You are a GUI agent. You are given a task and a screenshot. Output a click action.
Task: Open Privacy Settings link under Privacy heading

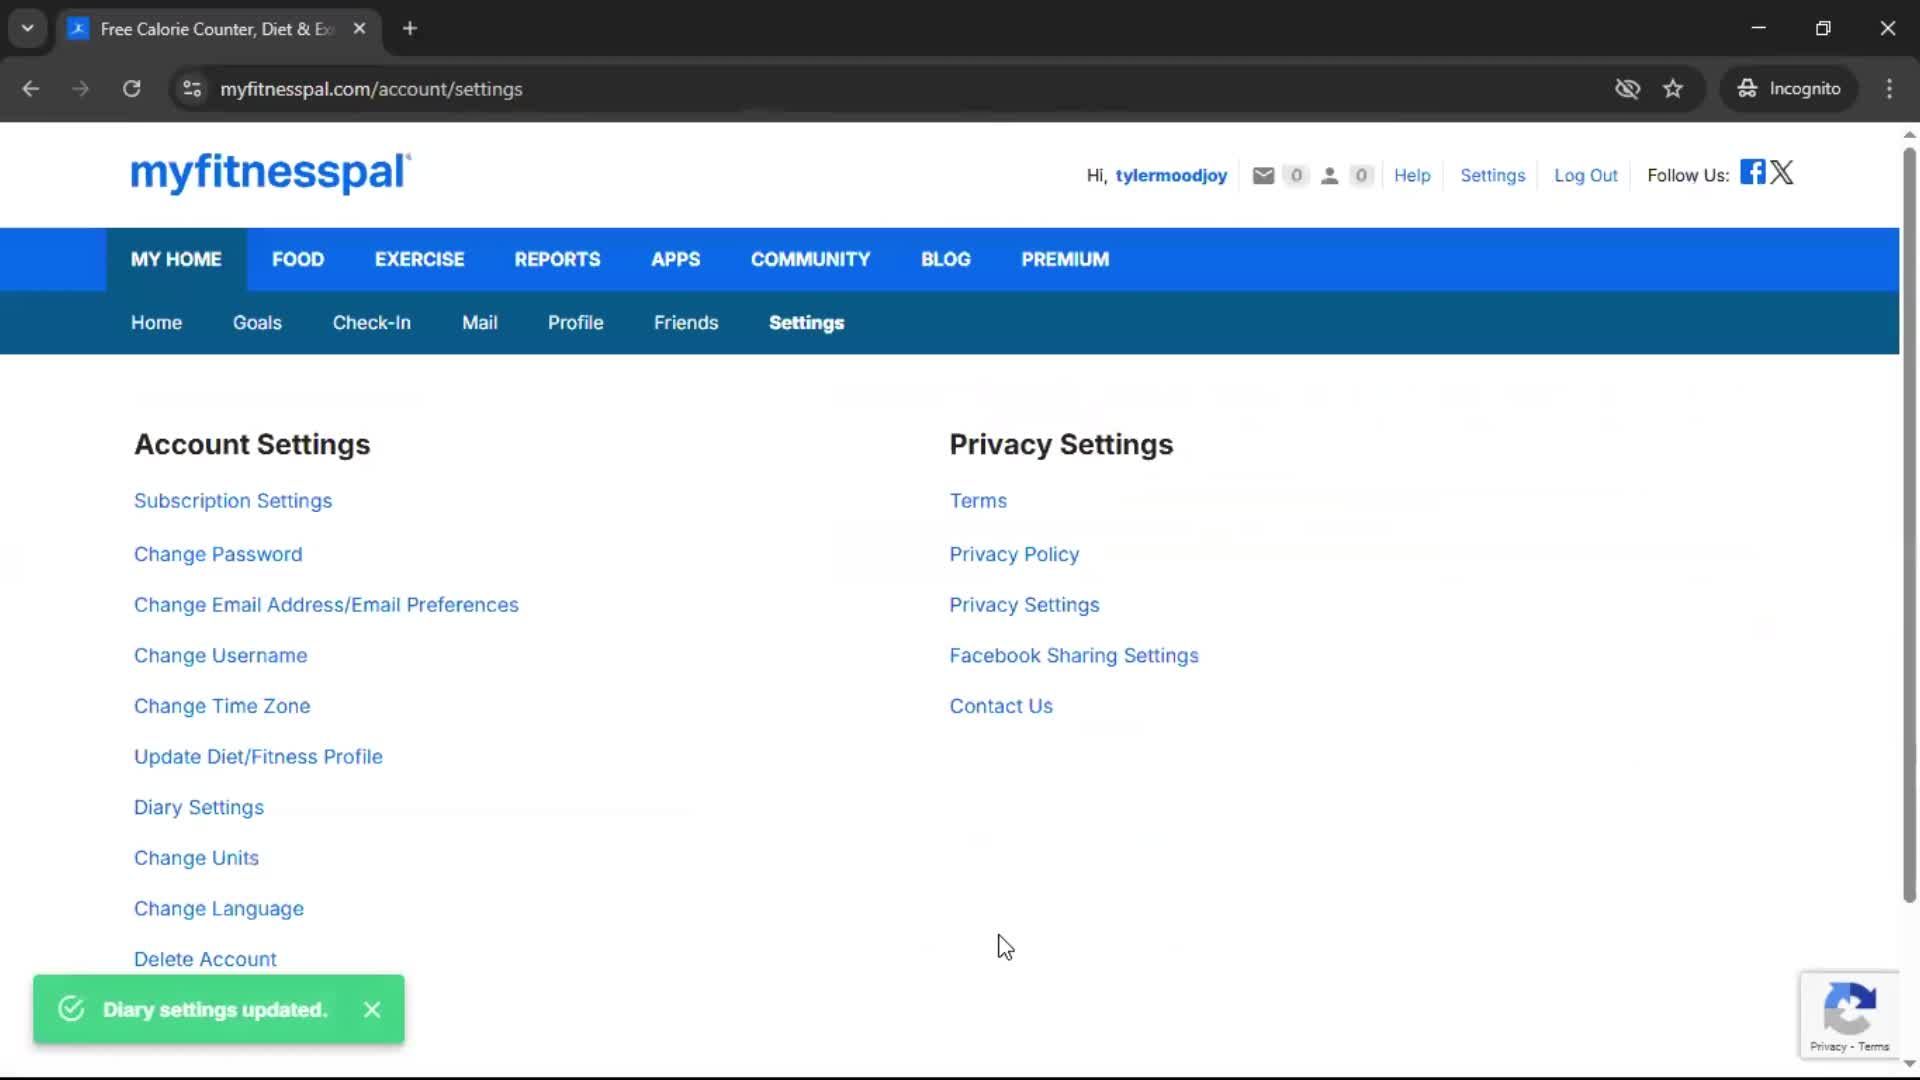pyautogui.click(x=1024, y=605)
